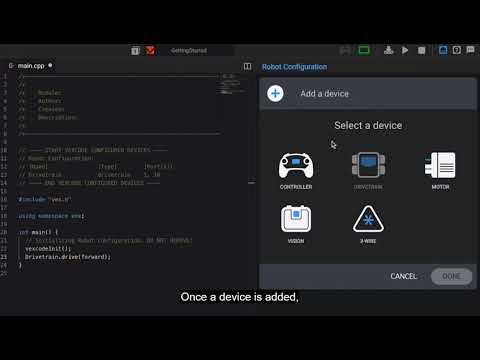Click the Run play icon
Viewport: 480px width, 360px height.
(405, 50)
